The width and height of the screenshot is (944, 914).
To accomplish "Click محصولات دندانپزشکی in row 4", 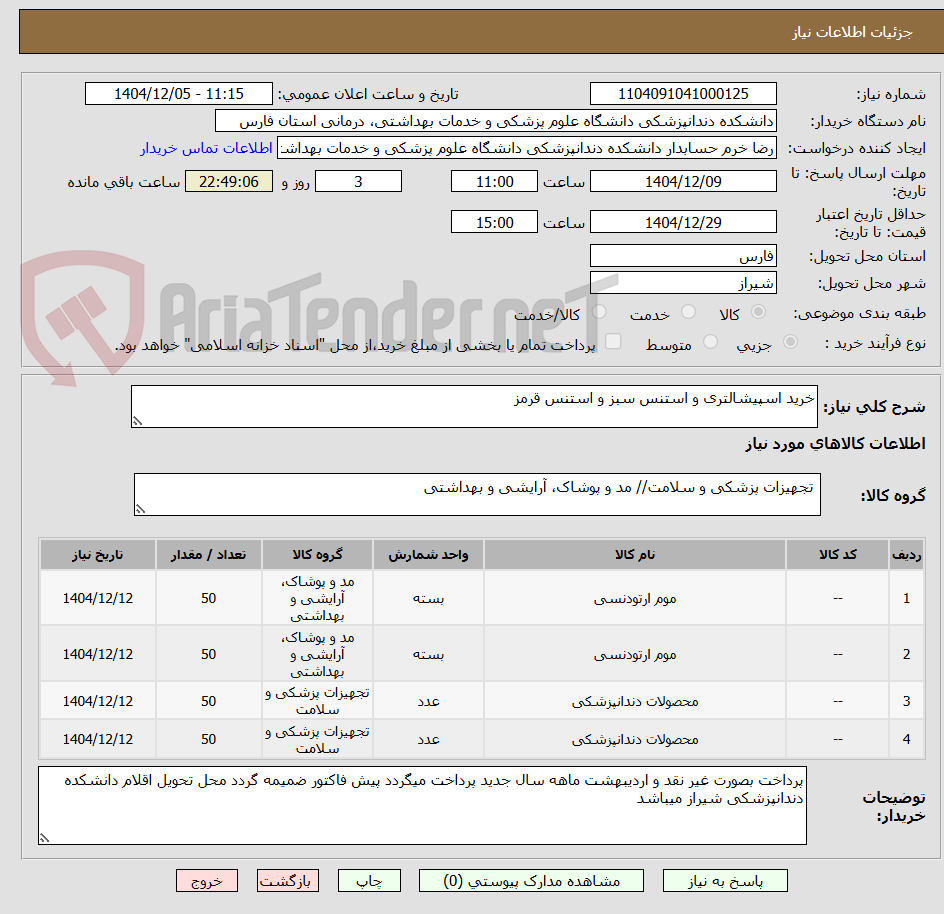I will point(635,739).
